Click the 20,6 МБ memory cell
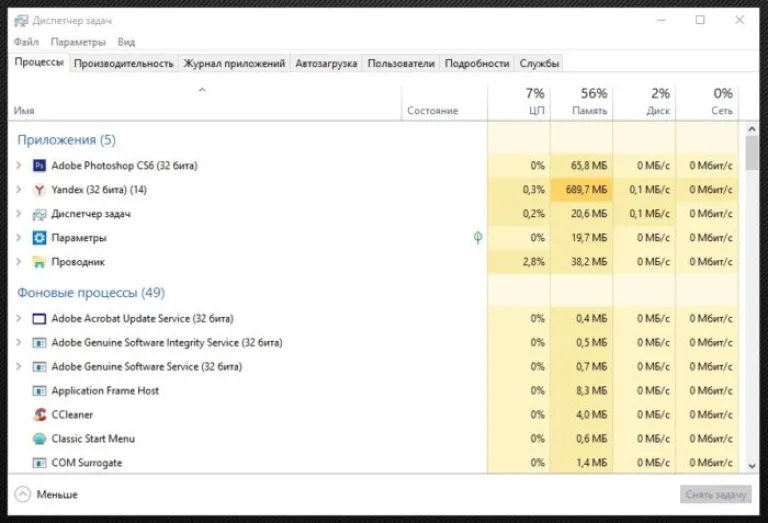 581,214
